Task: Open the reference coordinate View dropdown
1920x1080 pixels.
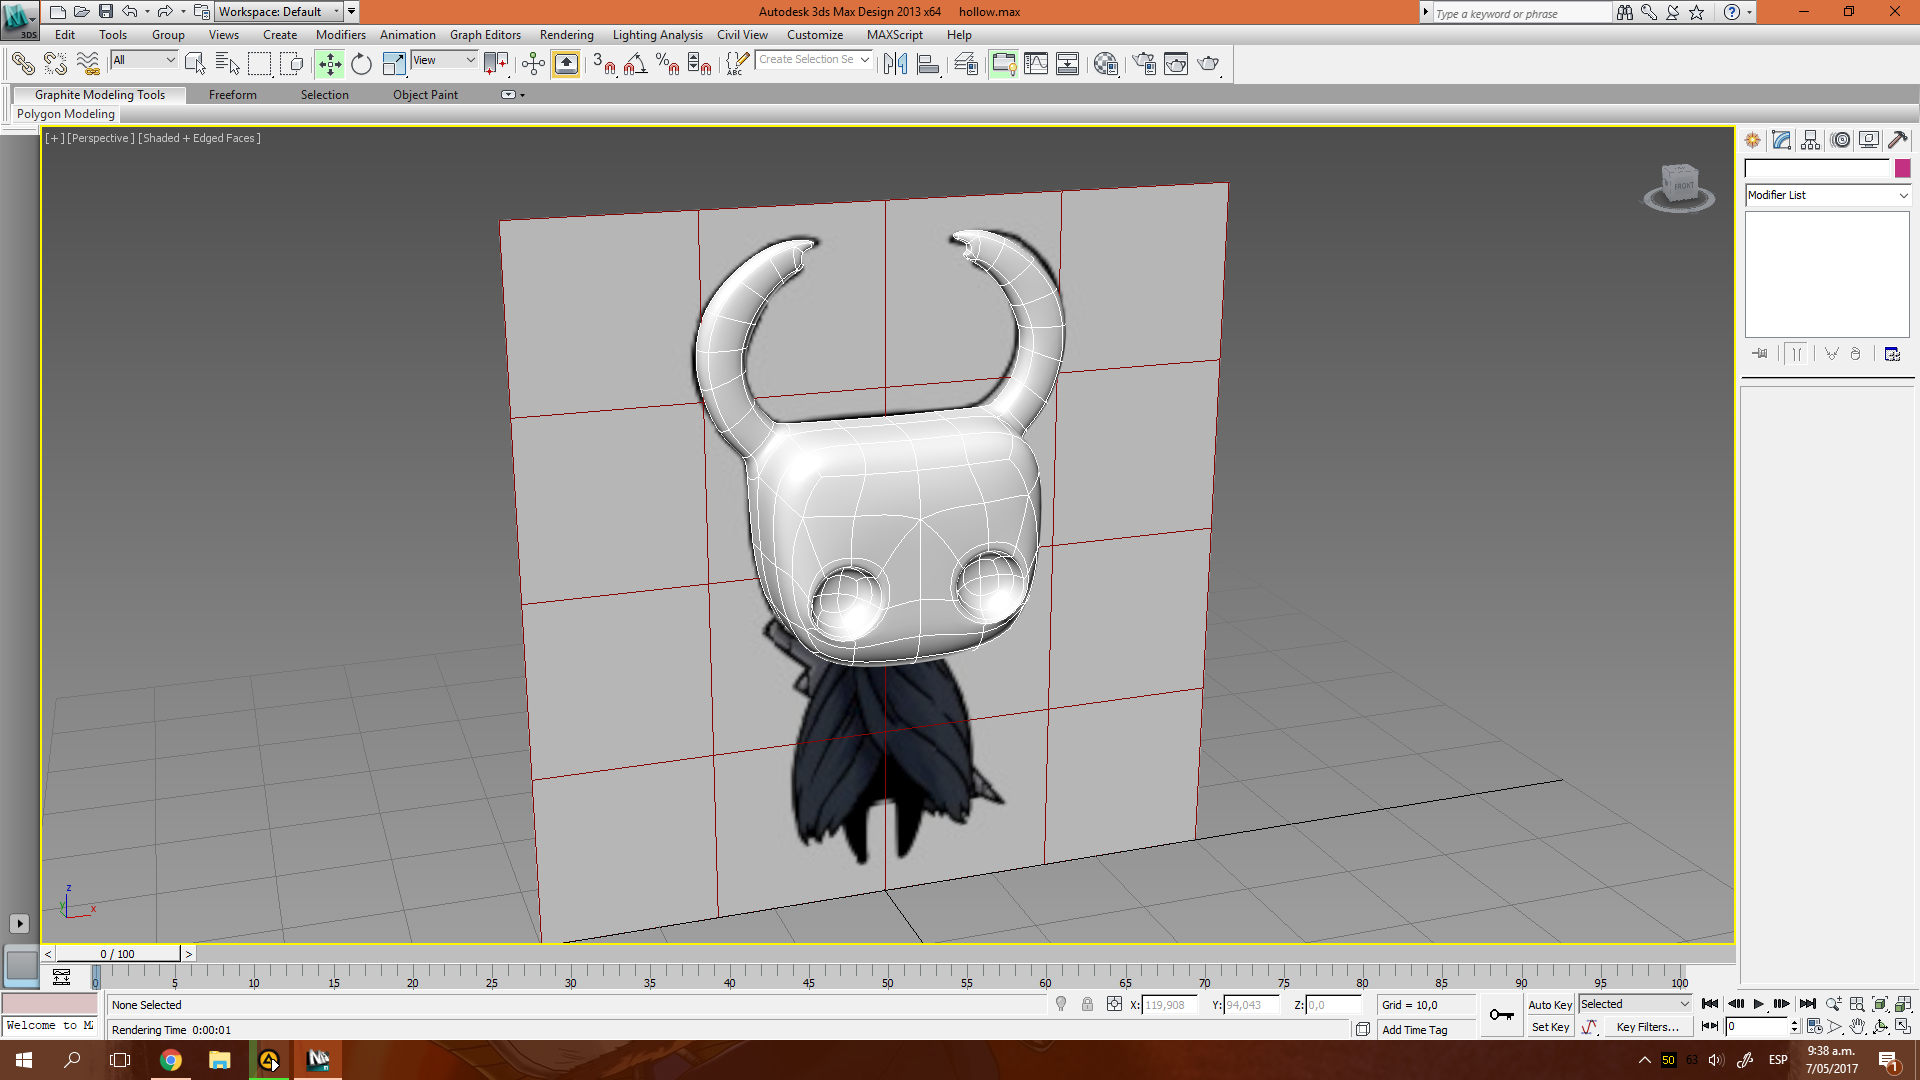Action: 444,60
